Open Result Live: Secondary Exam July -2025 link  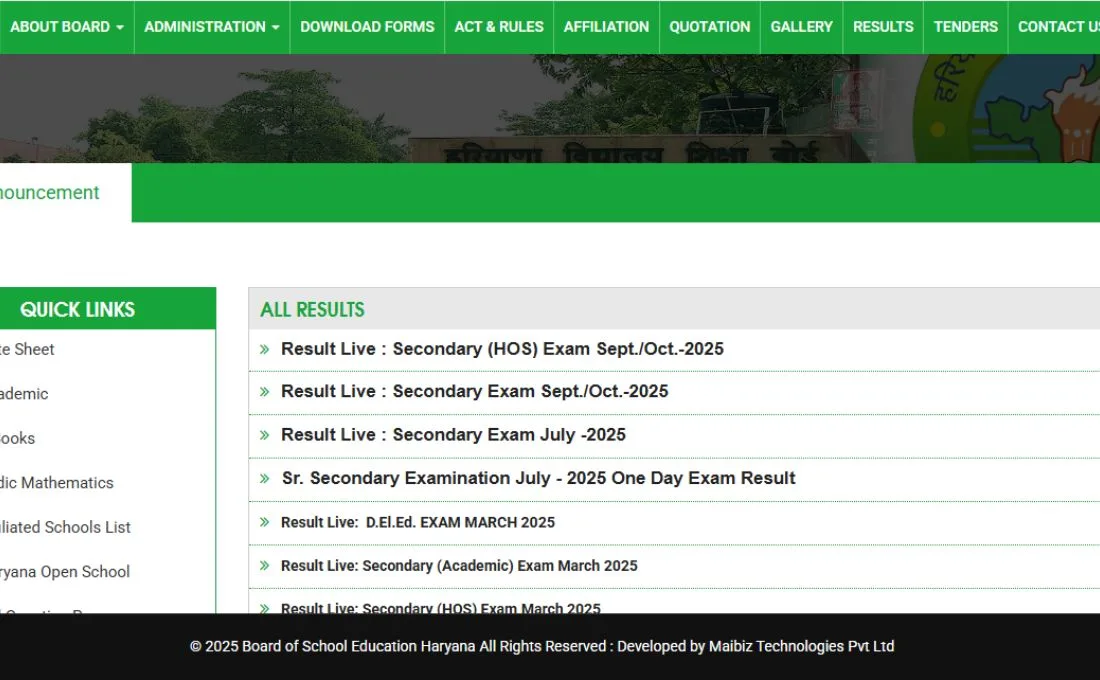click(x=453, y=435)
